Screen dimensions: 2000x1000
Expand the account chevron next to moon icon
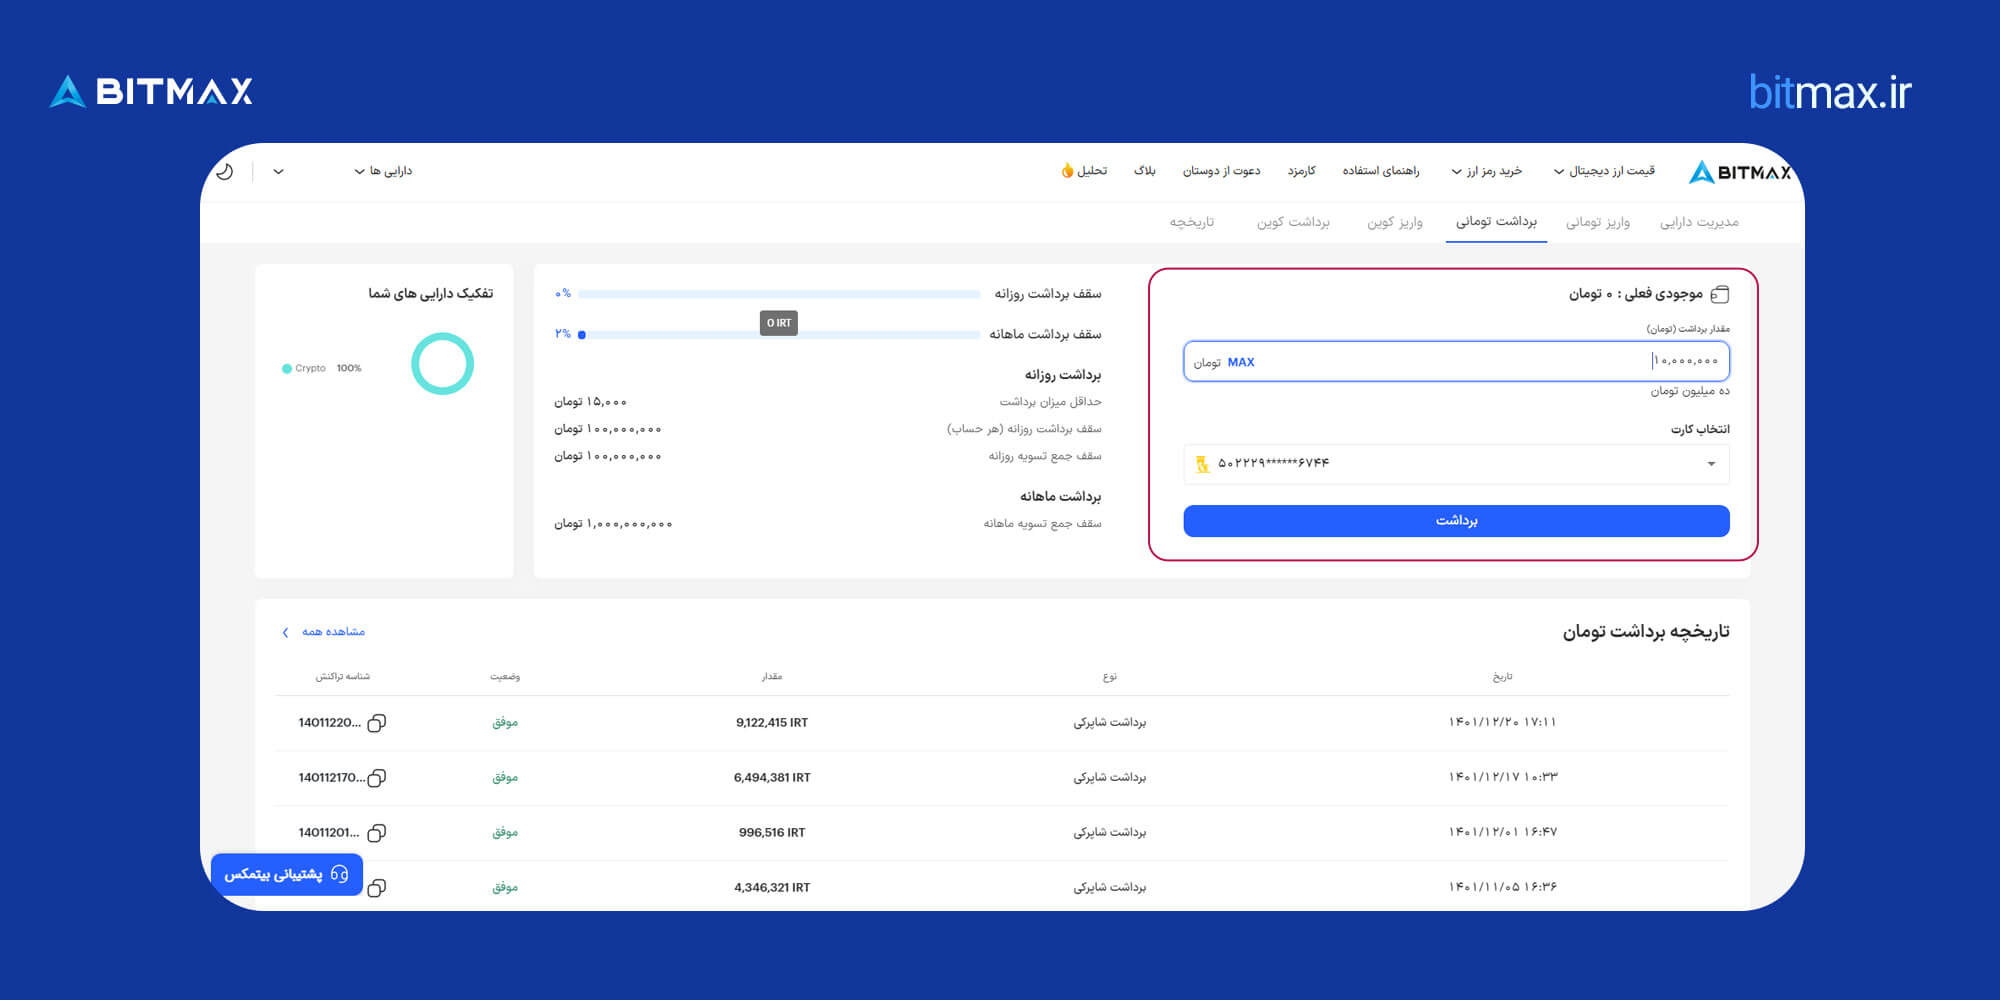coord(279,172)
